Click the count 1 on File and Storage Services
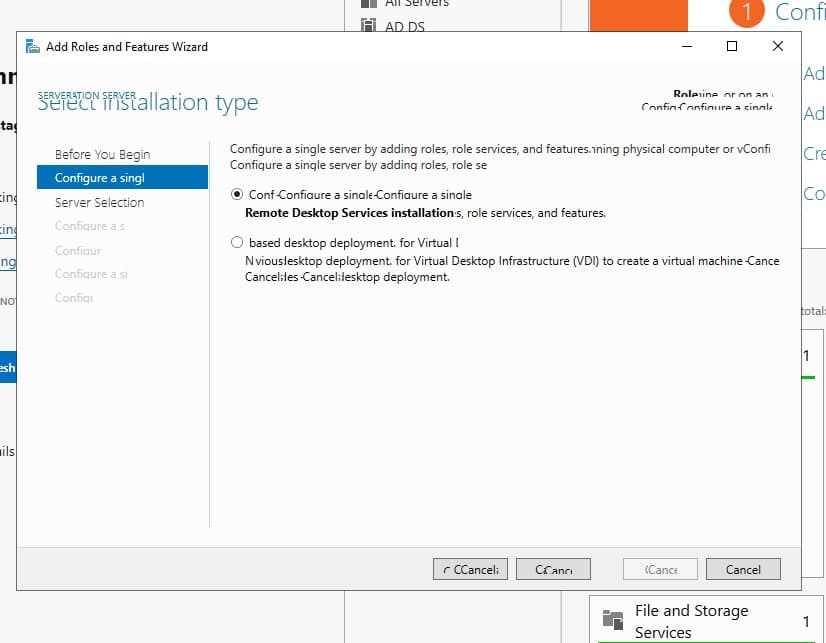Image resolution: width=826 pixels, height=643 pixels. pos(806,622)
